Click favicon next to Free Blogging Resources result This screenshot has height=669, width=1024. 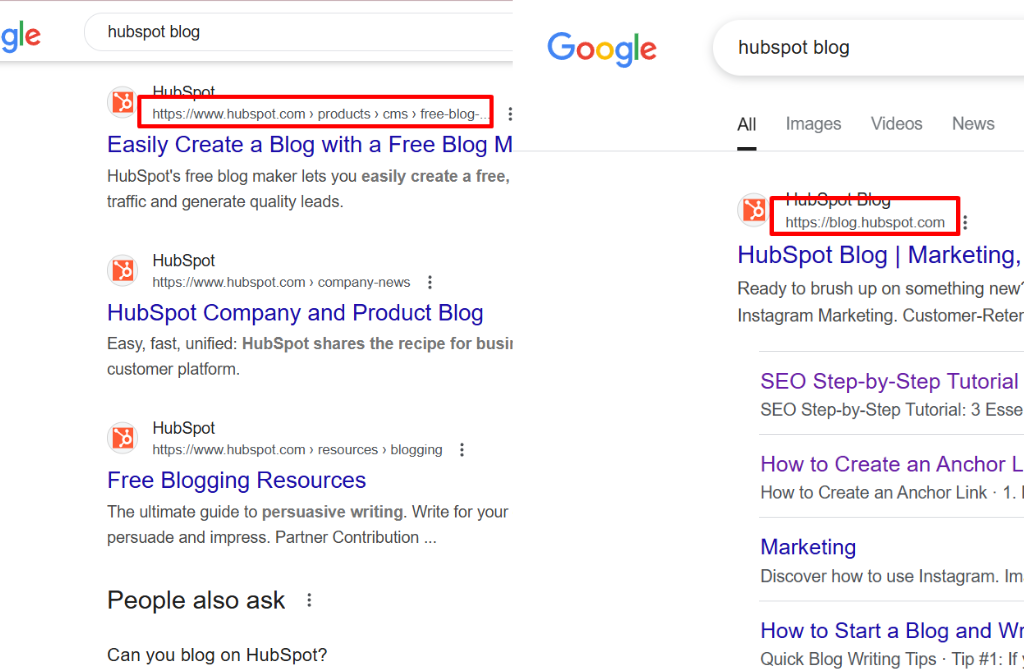click(123, 438)
